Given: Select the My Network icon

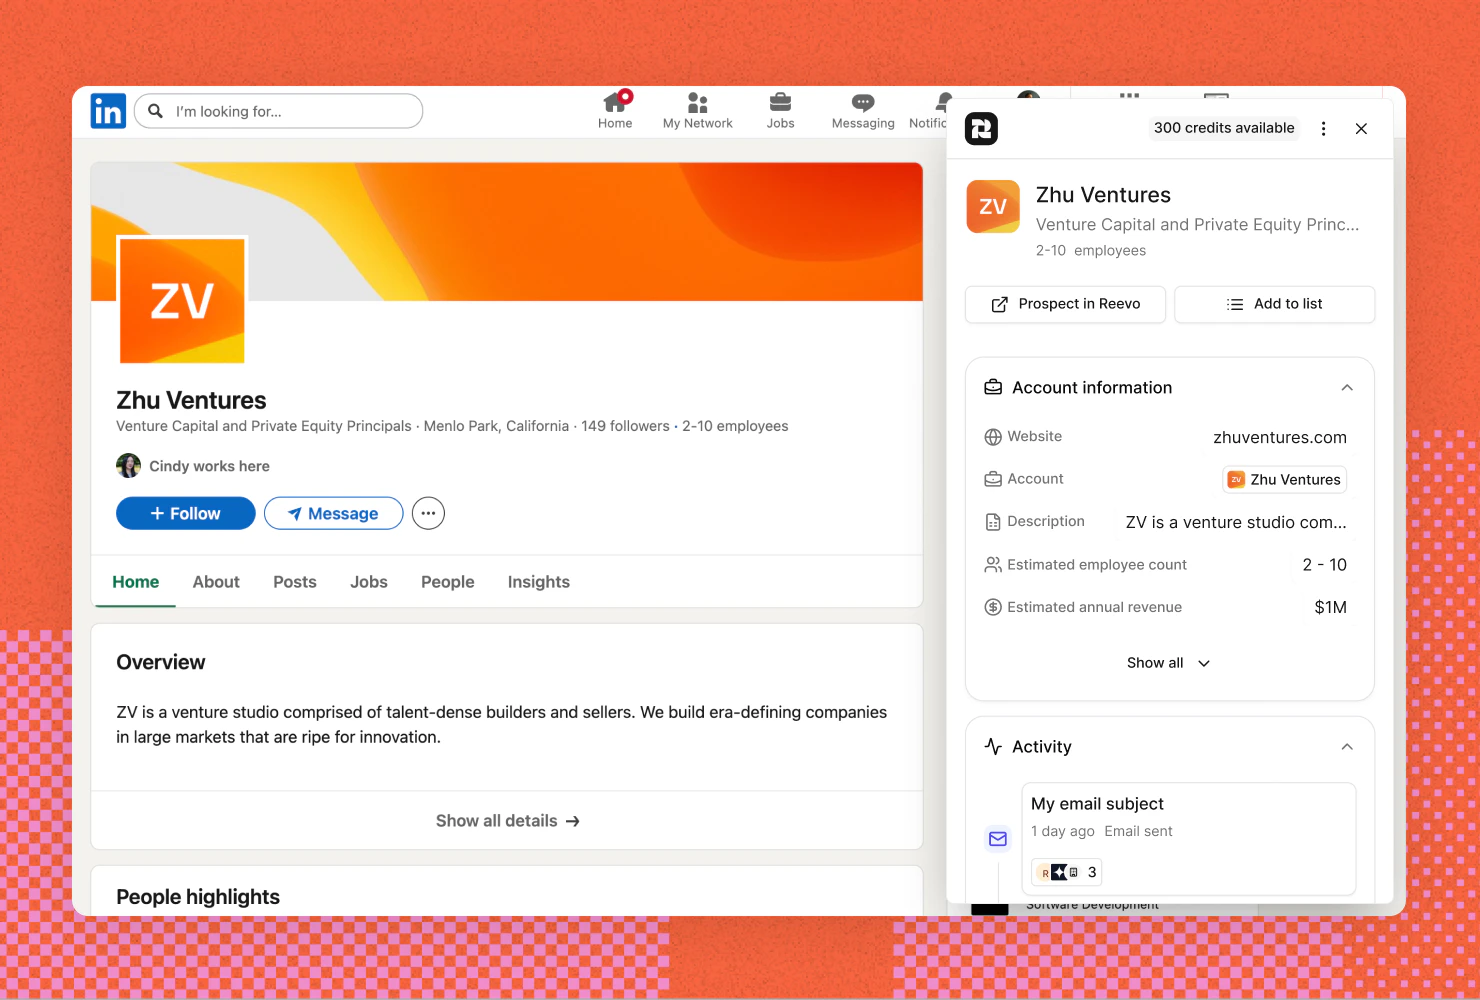Looking at the screenshot, I should pyautogui.click(x=697, y=108).
